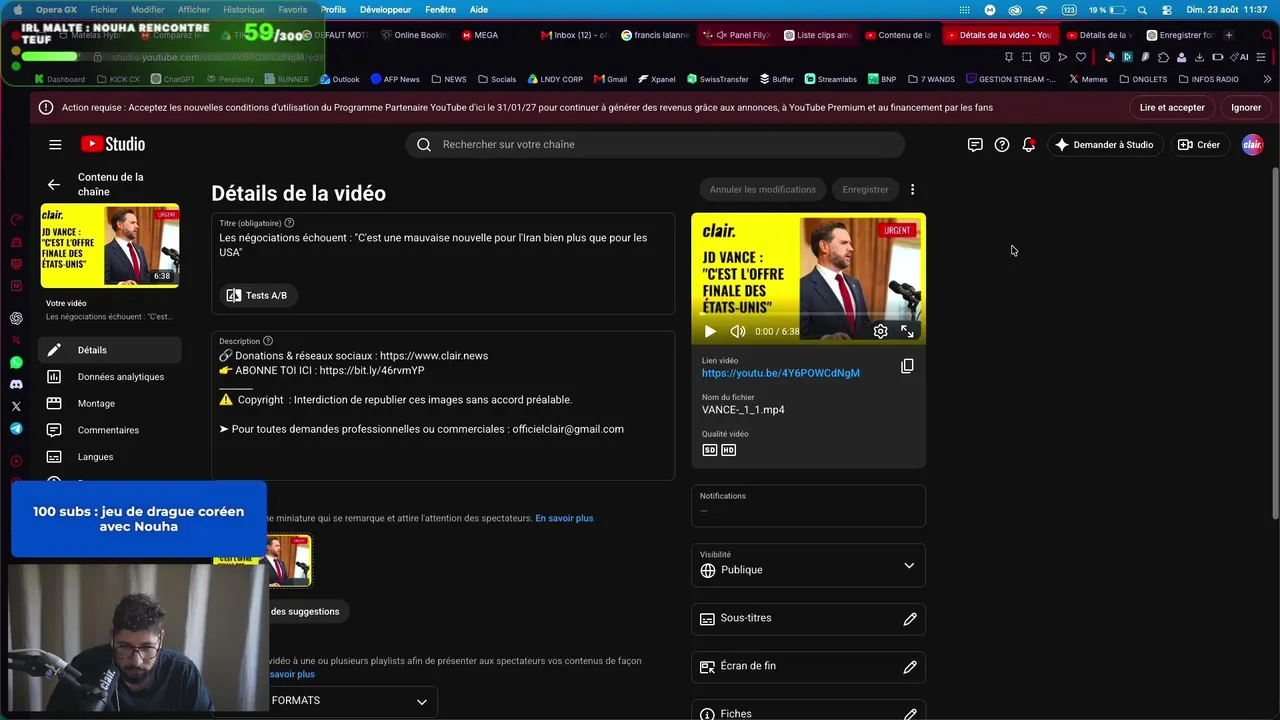
Task: Switch to the Inbox (12) browser tab
Action: (x=574, y=35)
